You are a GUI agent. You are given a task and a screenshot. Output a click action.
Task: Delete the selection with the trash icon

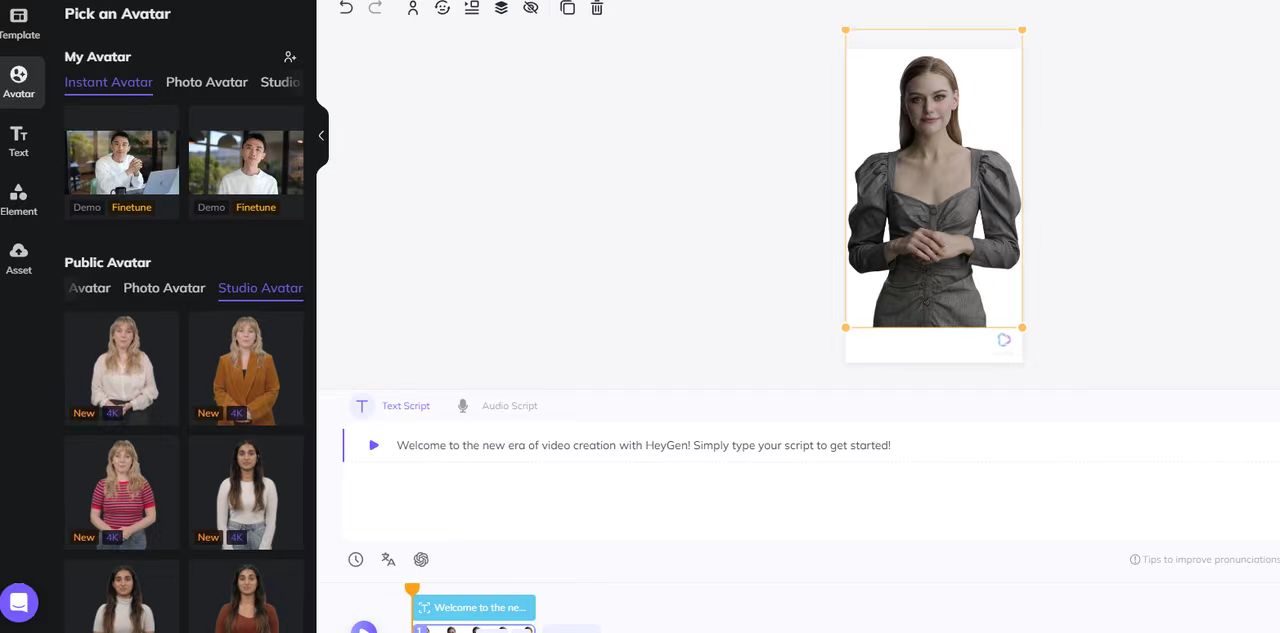[597, 7]
